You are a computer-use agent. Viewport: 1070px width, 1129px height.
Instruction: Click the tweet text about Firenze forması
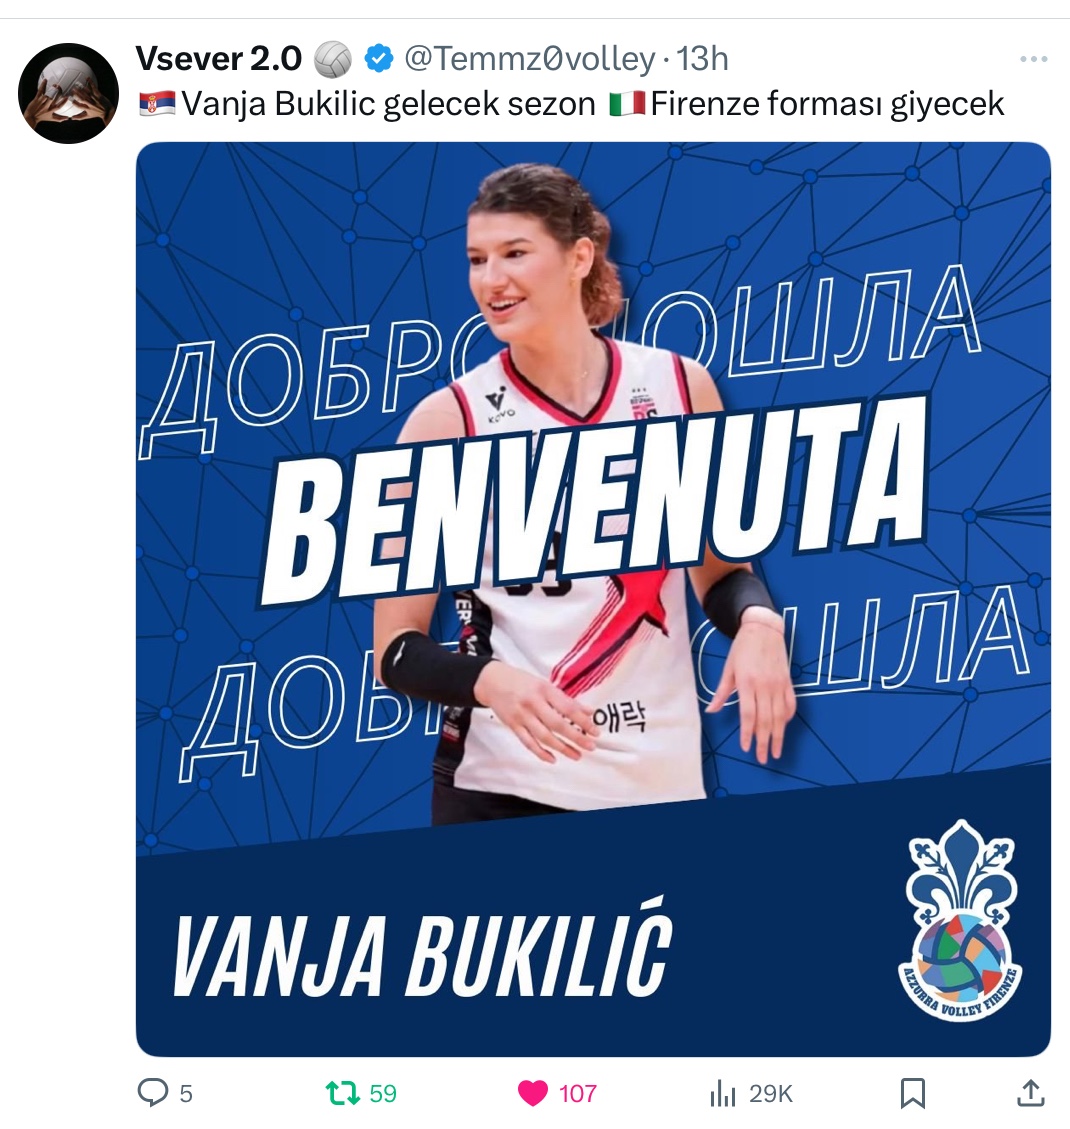pos(571,104)
